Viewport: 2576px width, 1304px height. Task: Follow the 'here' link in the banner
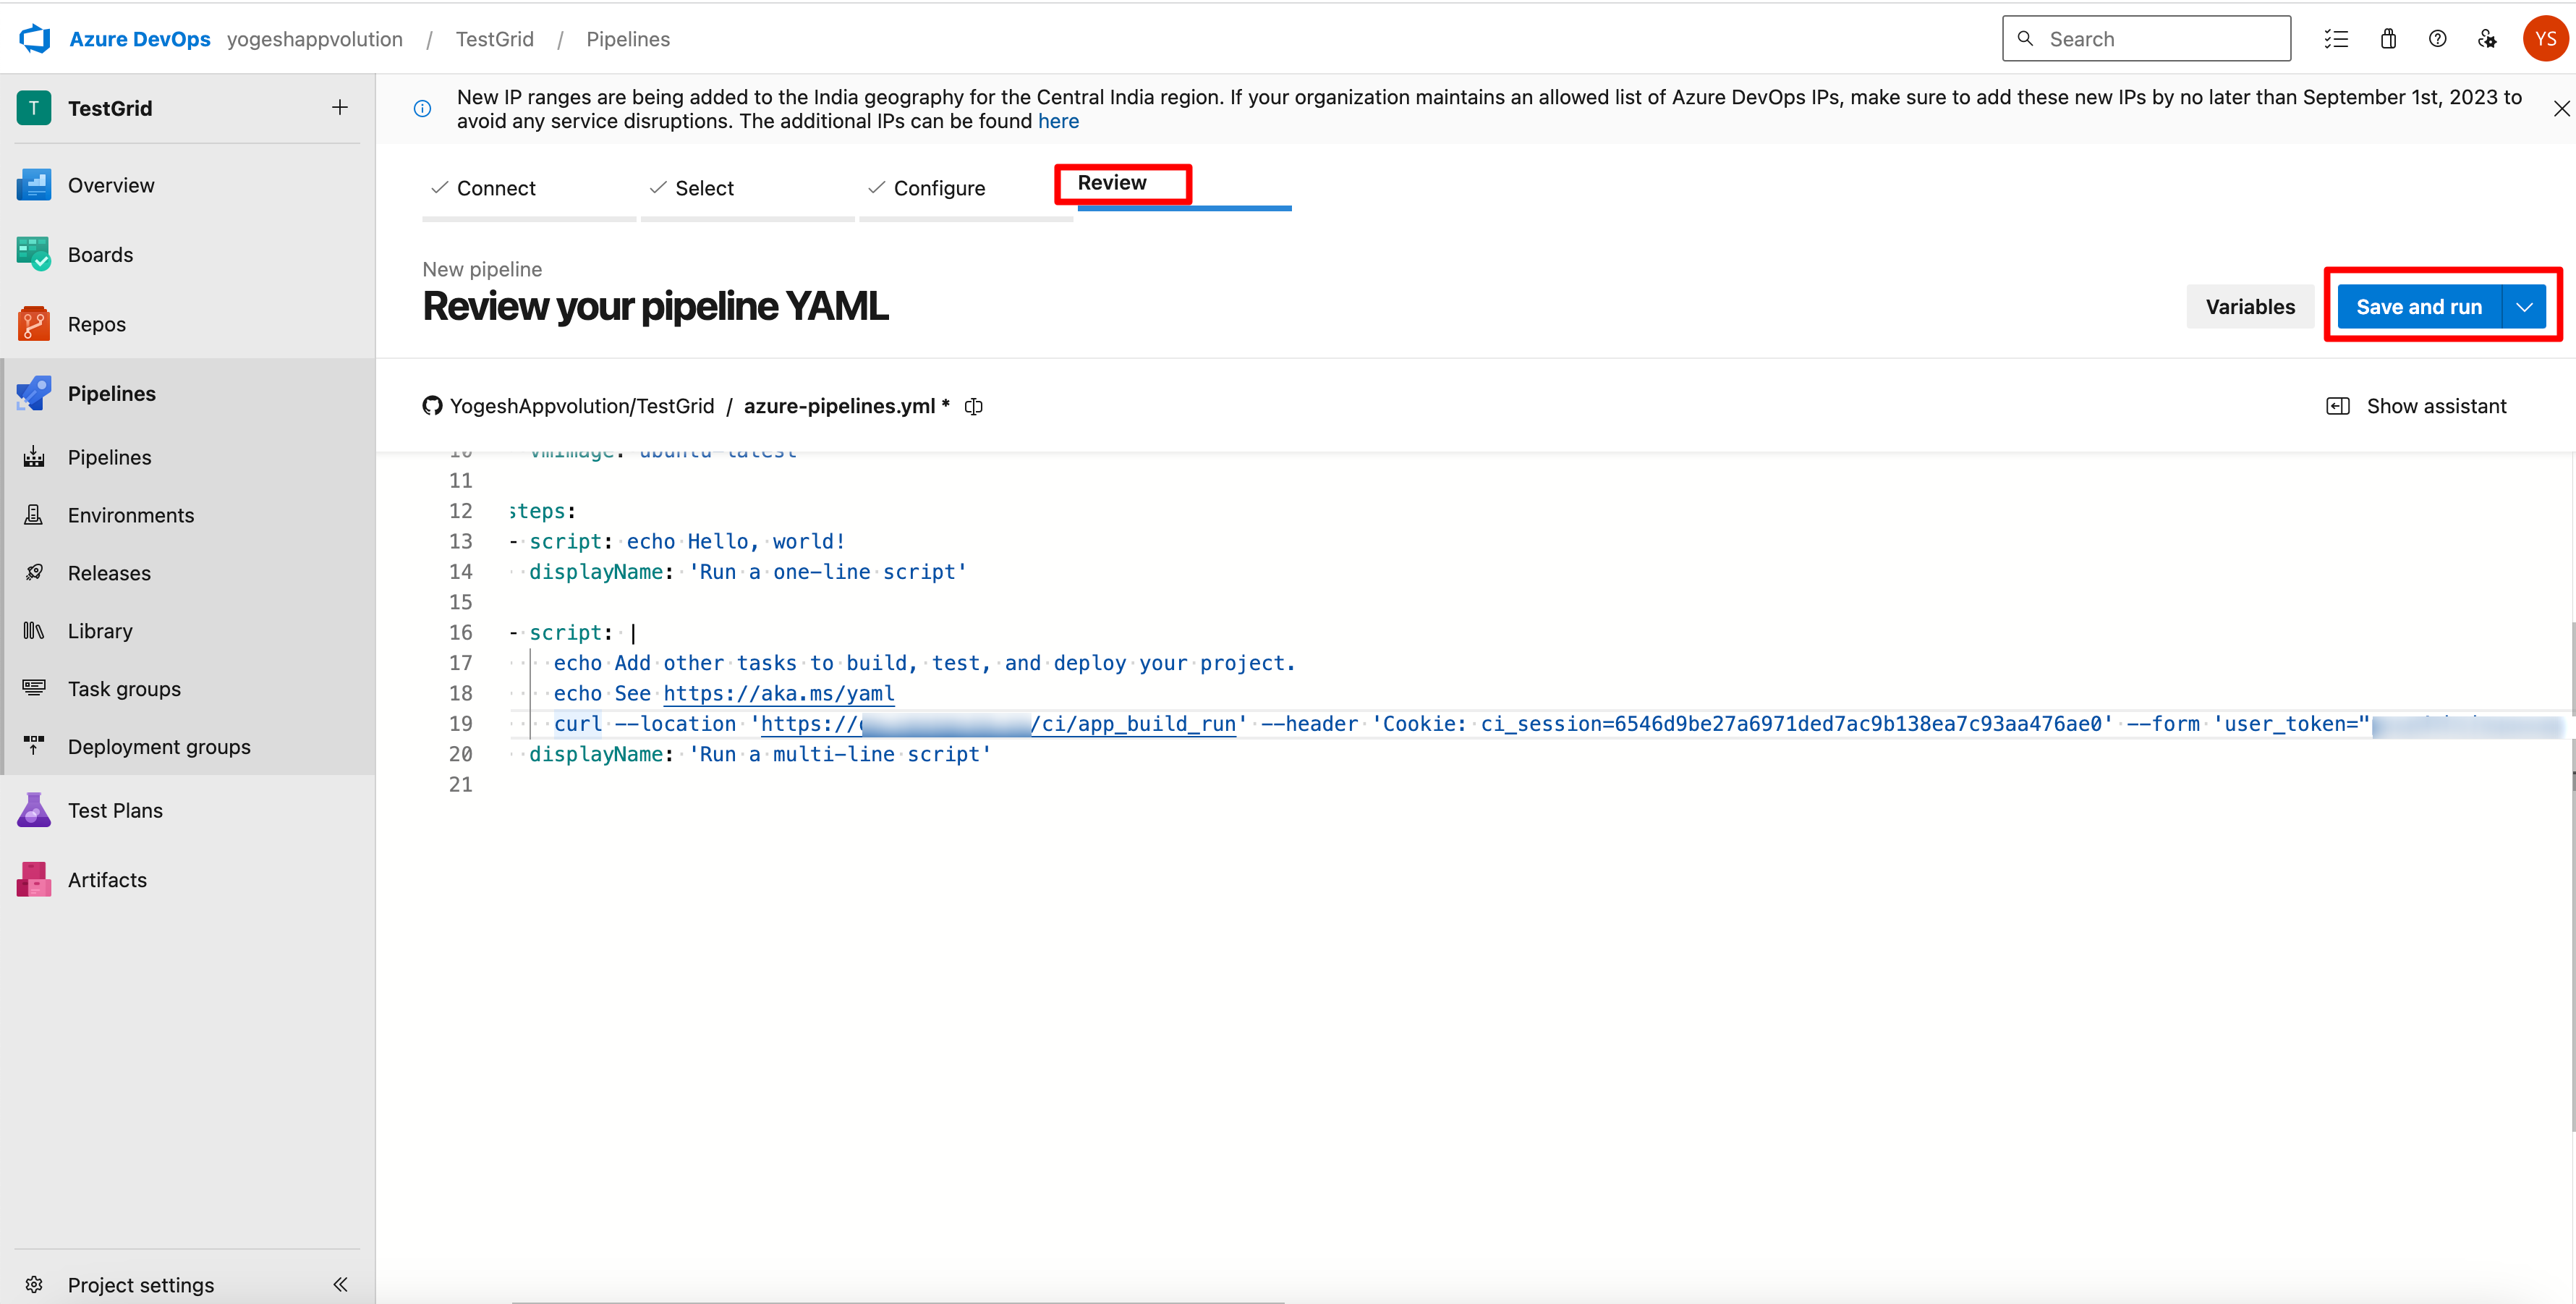1058,121
